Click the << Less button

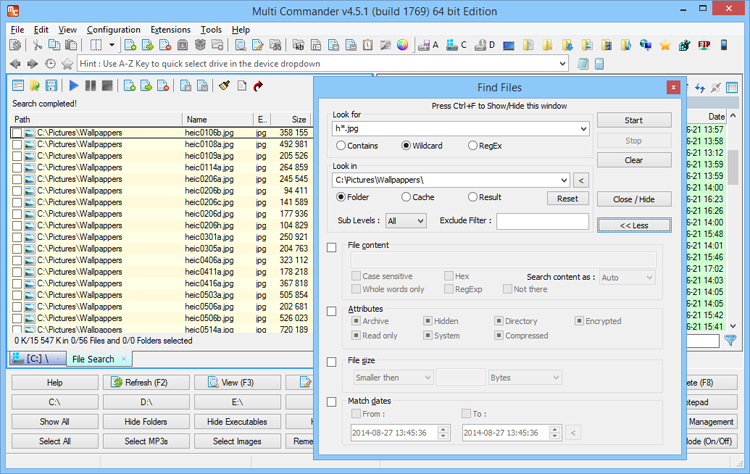point(634,225)
